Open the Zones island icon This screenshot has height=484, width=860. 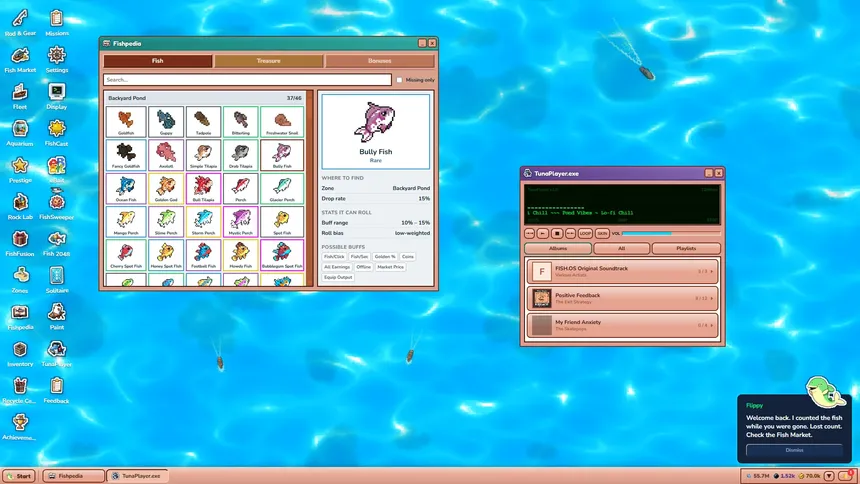20,280
